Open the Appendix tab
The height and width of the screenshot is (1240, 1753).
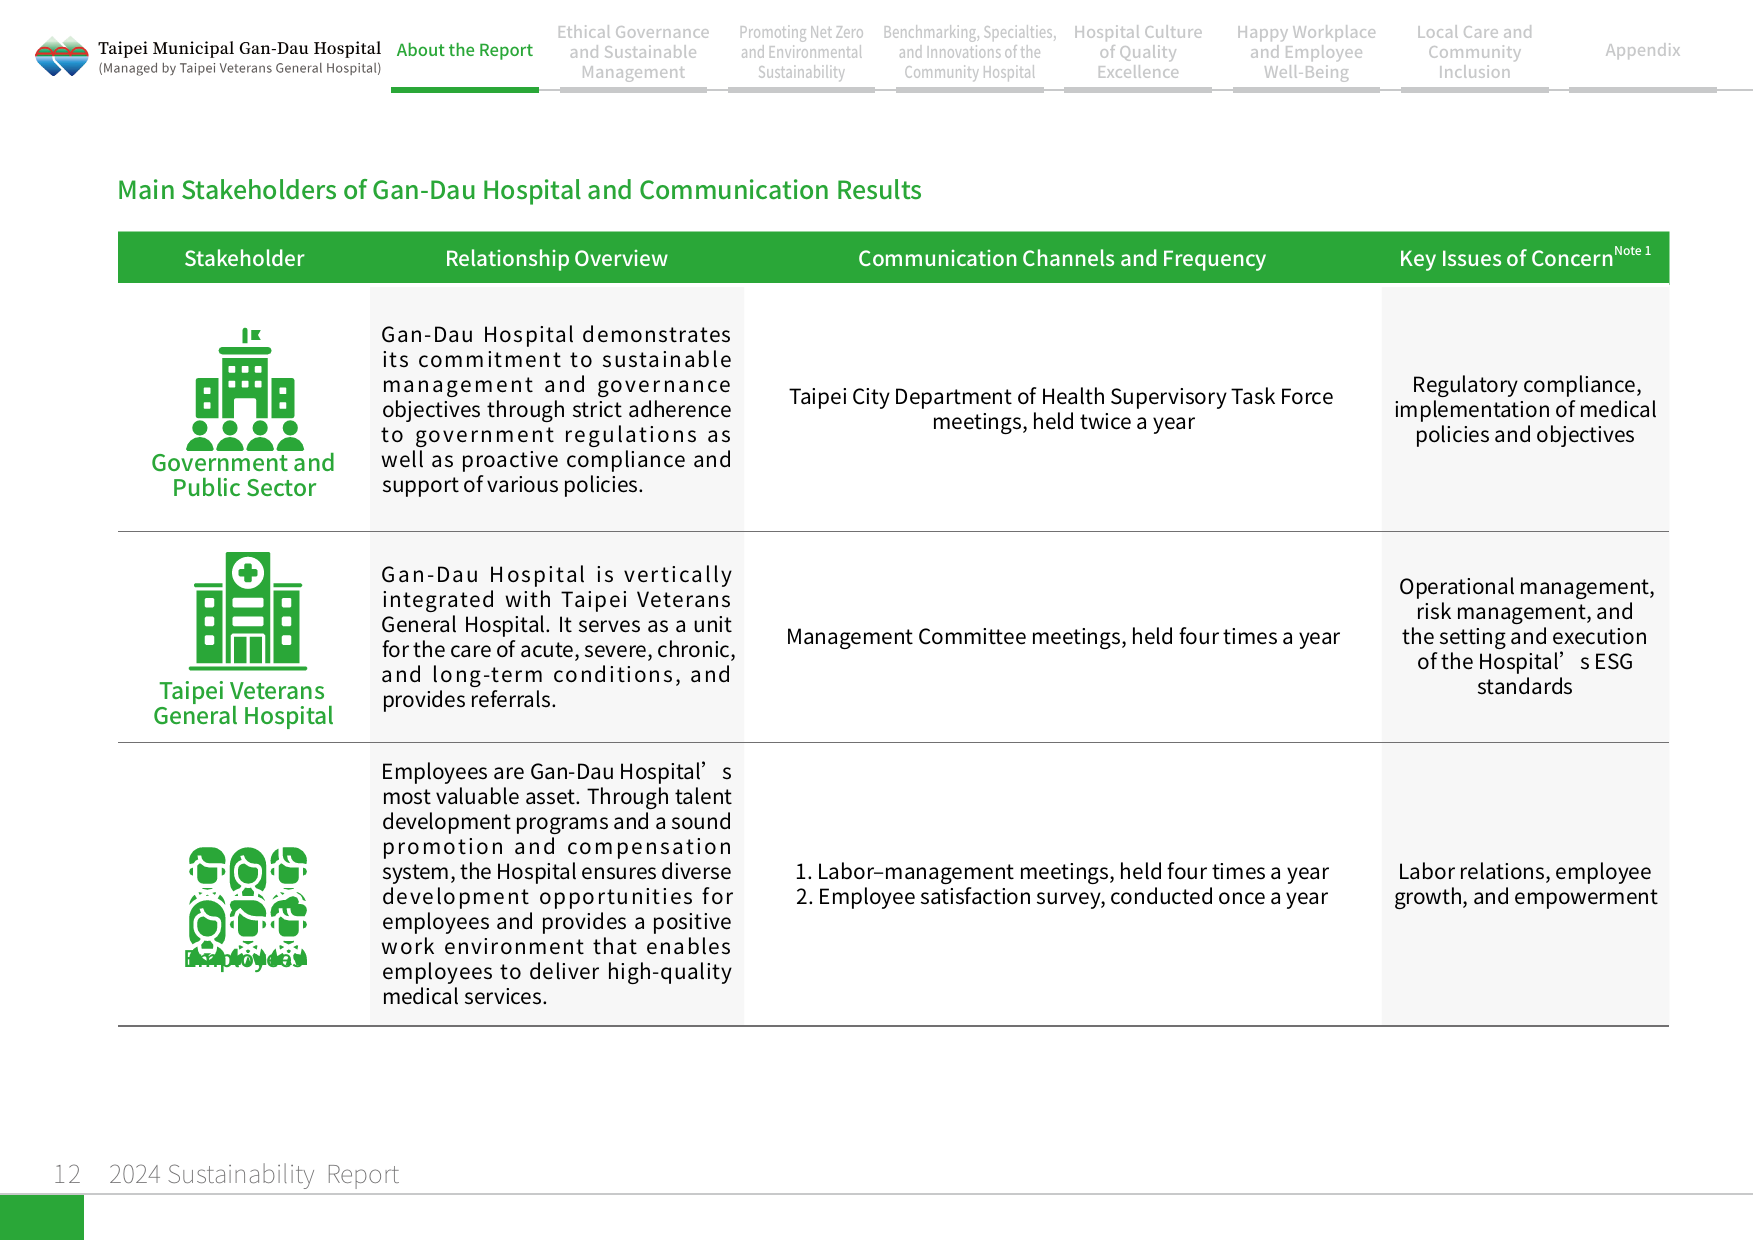[x=1642, y=50]
